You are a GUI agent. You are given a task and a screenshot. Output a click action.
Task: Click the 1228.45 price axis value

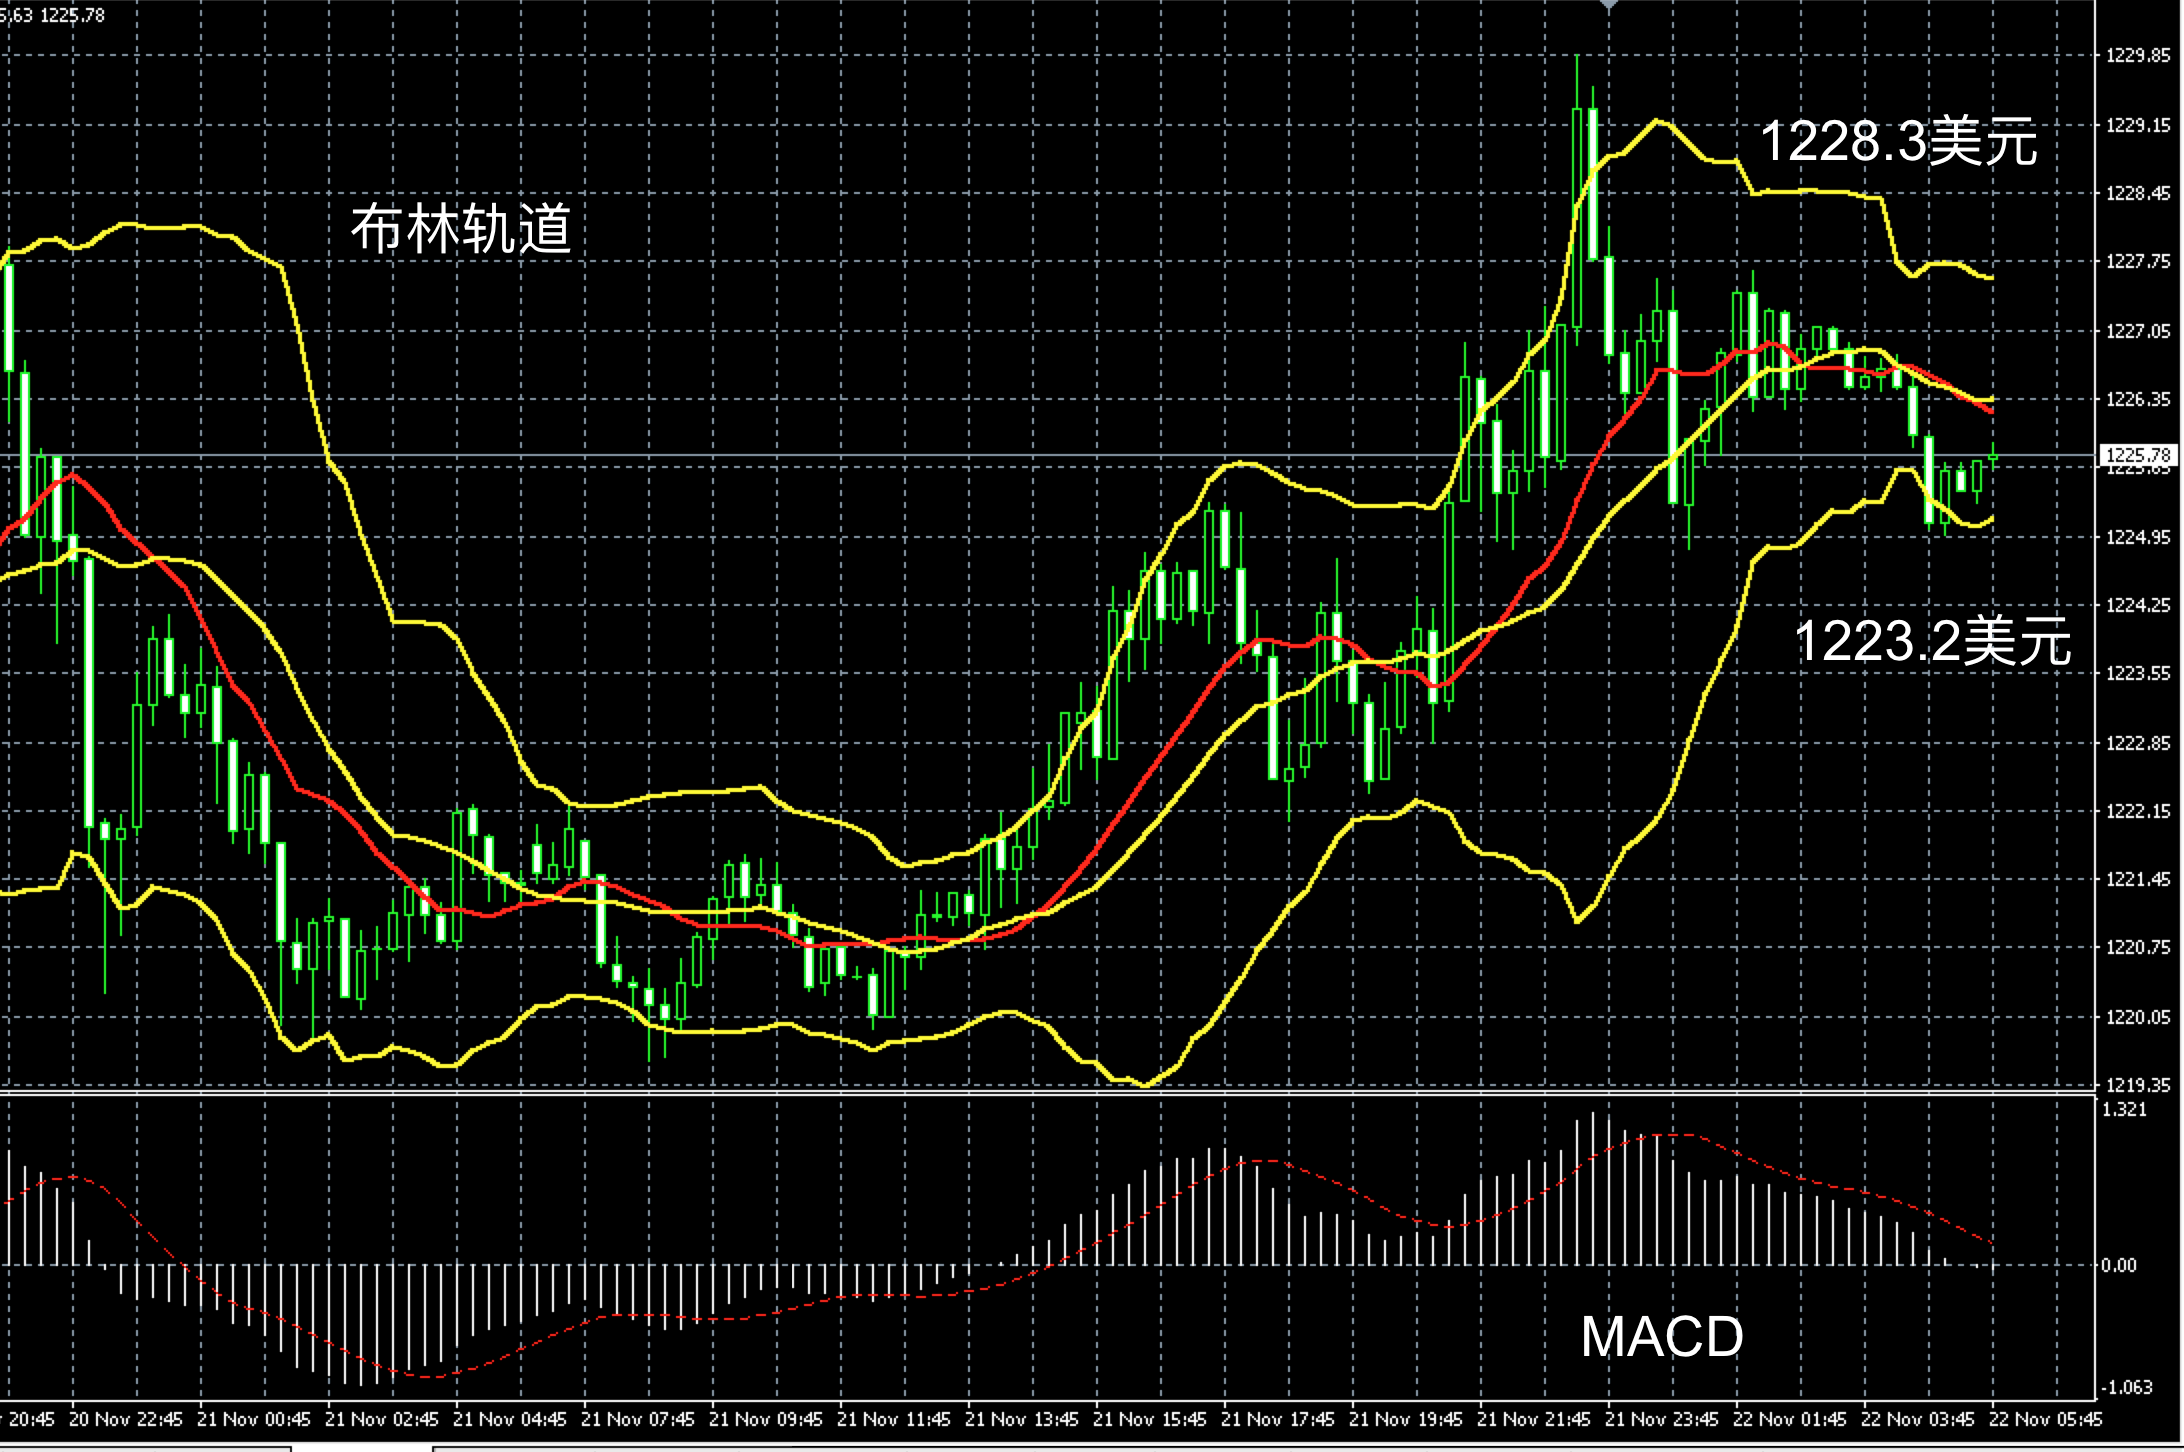tap(2138, 193)
